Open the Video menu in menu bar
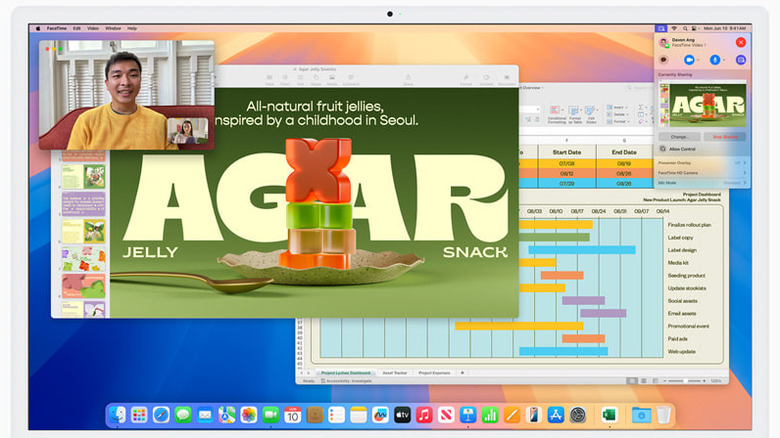780x438 pixels. click(92, 28)
